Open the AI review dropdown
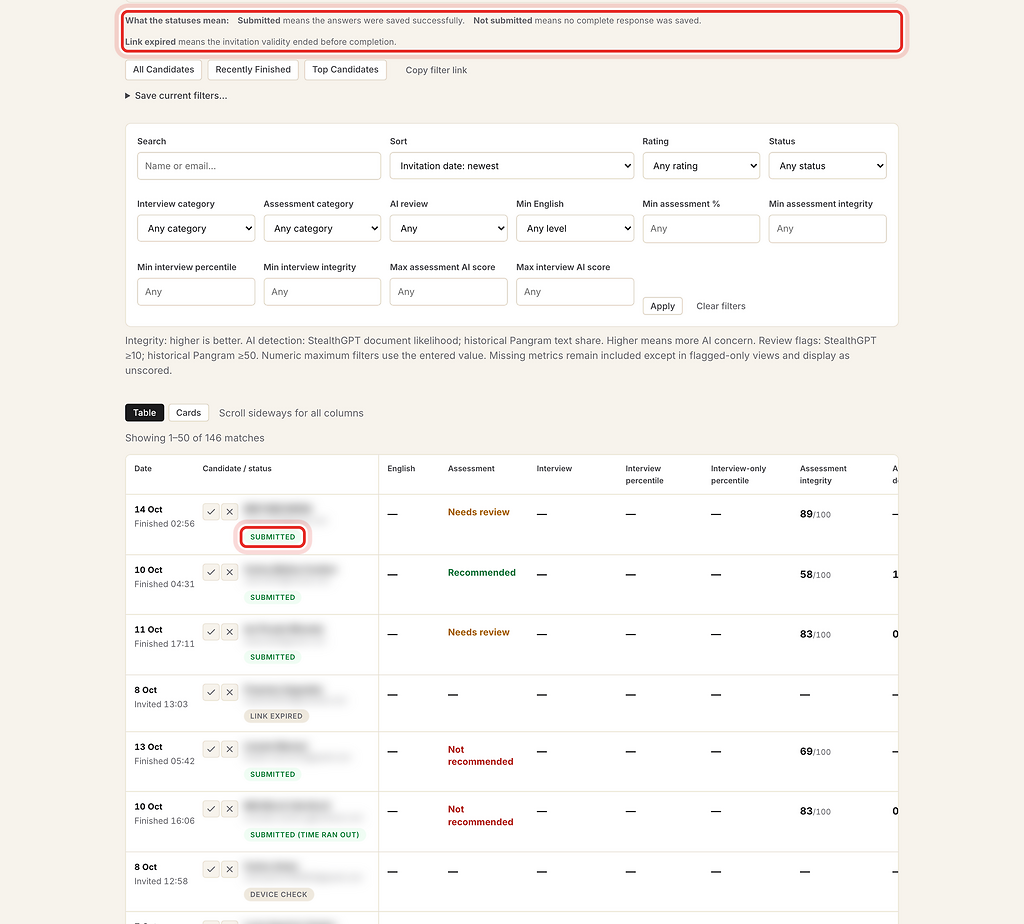The image size is (1024, 924). coord(449,229)
